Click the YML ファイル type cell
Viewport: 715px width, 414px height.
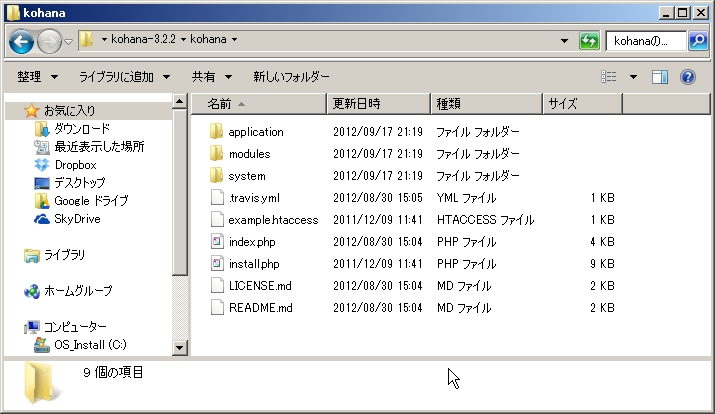click(x=466, y=198)
